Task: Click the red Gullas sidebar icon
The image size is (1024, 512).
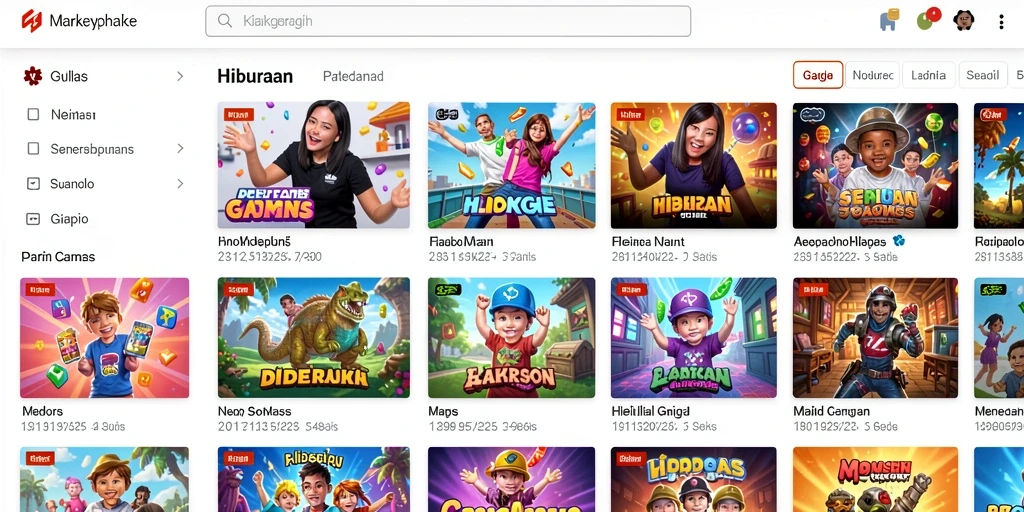Action: [33, 76]
